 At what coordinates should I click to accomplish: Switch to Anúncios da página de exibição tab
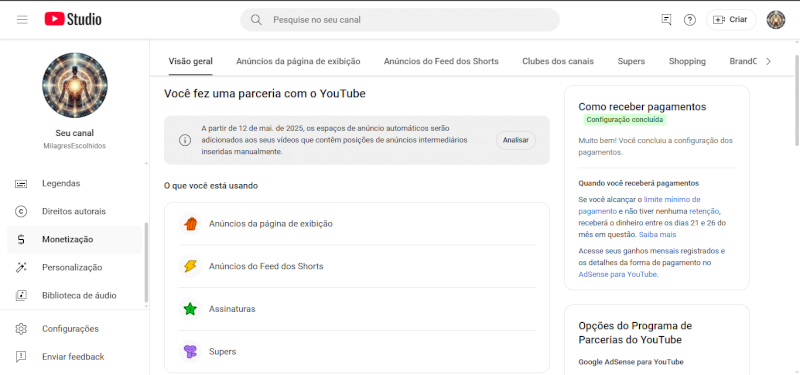click(x=298, y=61)
